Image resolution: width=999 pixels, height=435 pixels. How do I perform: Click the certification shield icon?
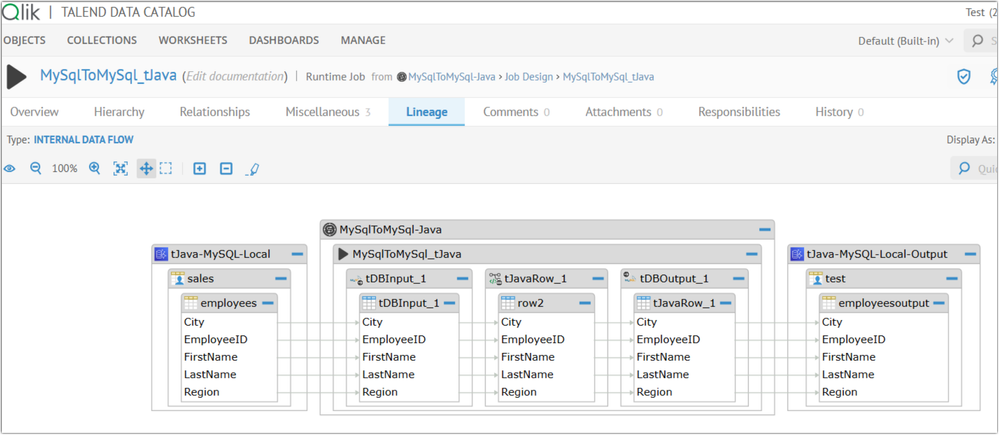point(964,76)
